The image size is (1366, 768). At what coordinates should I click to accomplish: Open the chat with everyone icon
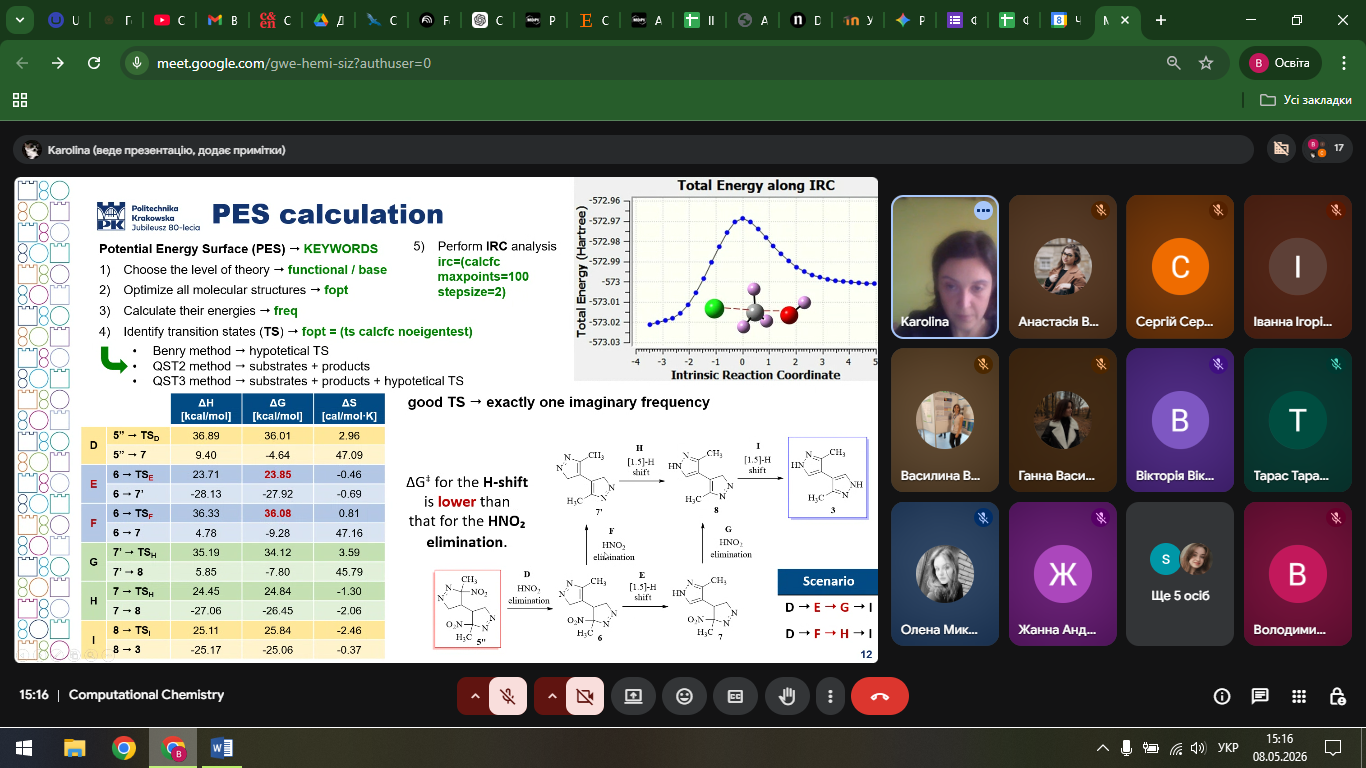click(1260, 696)
